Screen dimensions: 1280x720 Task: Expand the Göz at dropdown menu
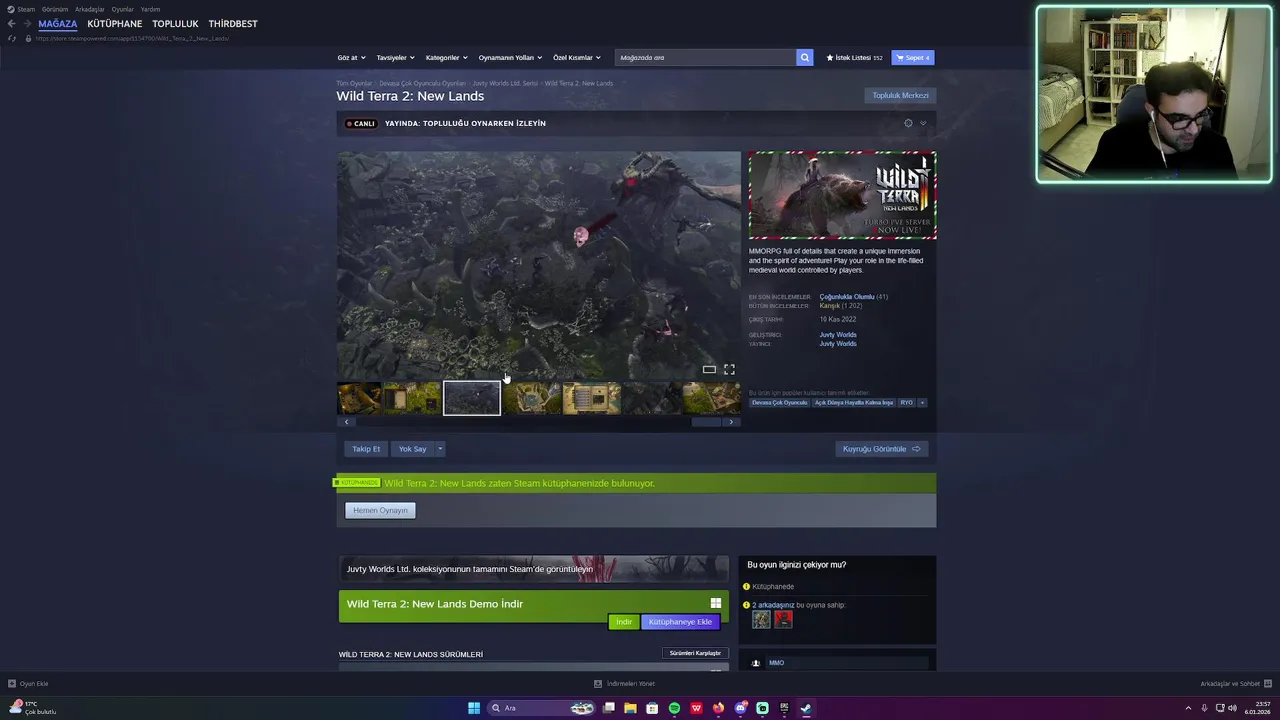tap(351, 57)
